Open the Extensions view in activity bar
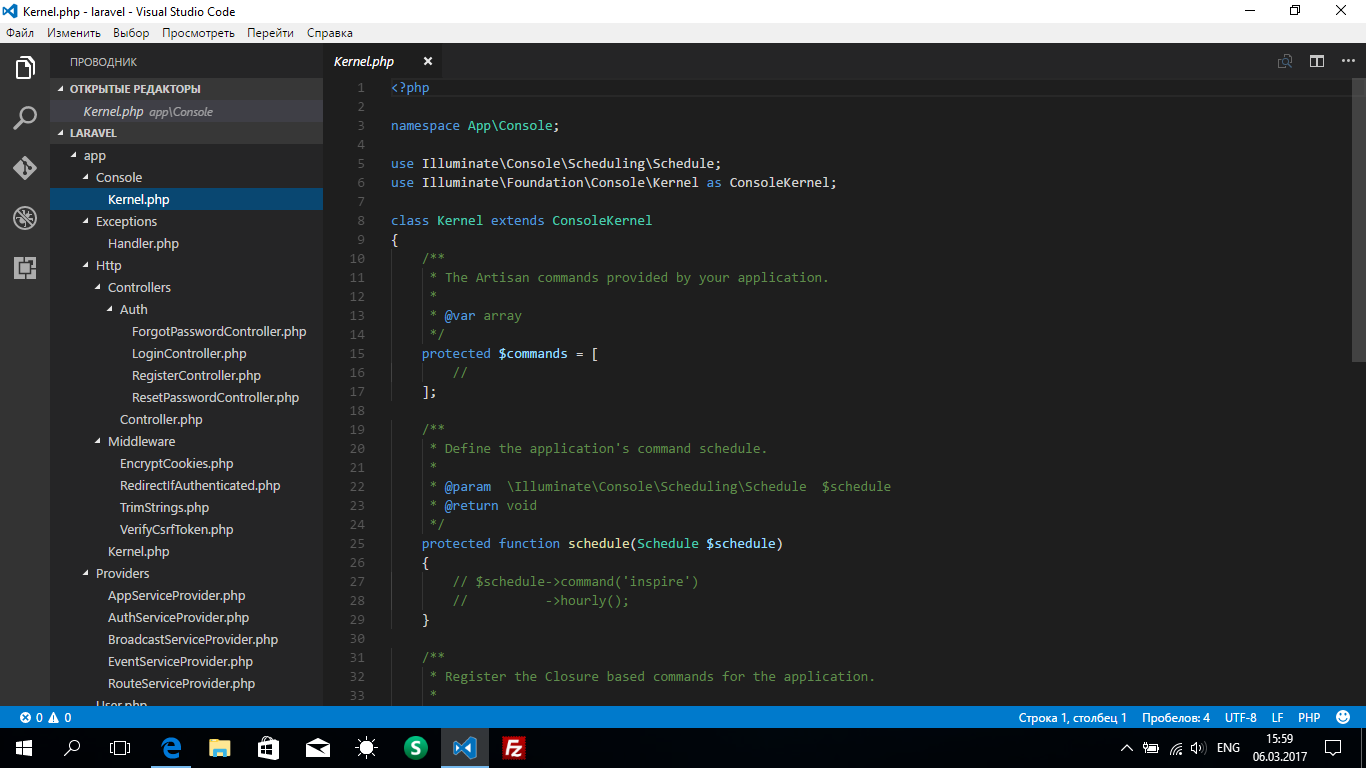 25,268
